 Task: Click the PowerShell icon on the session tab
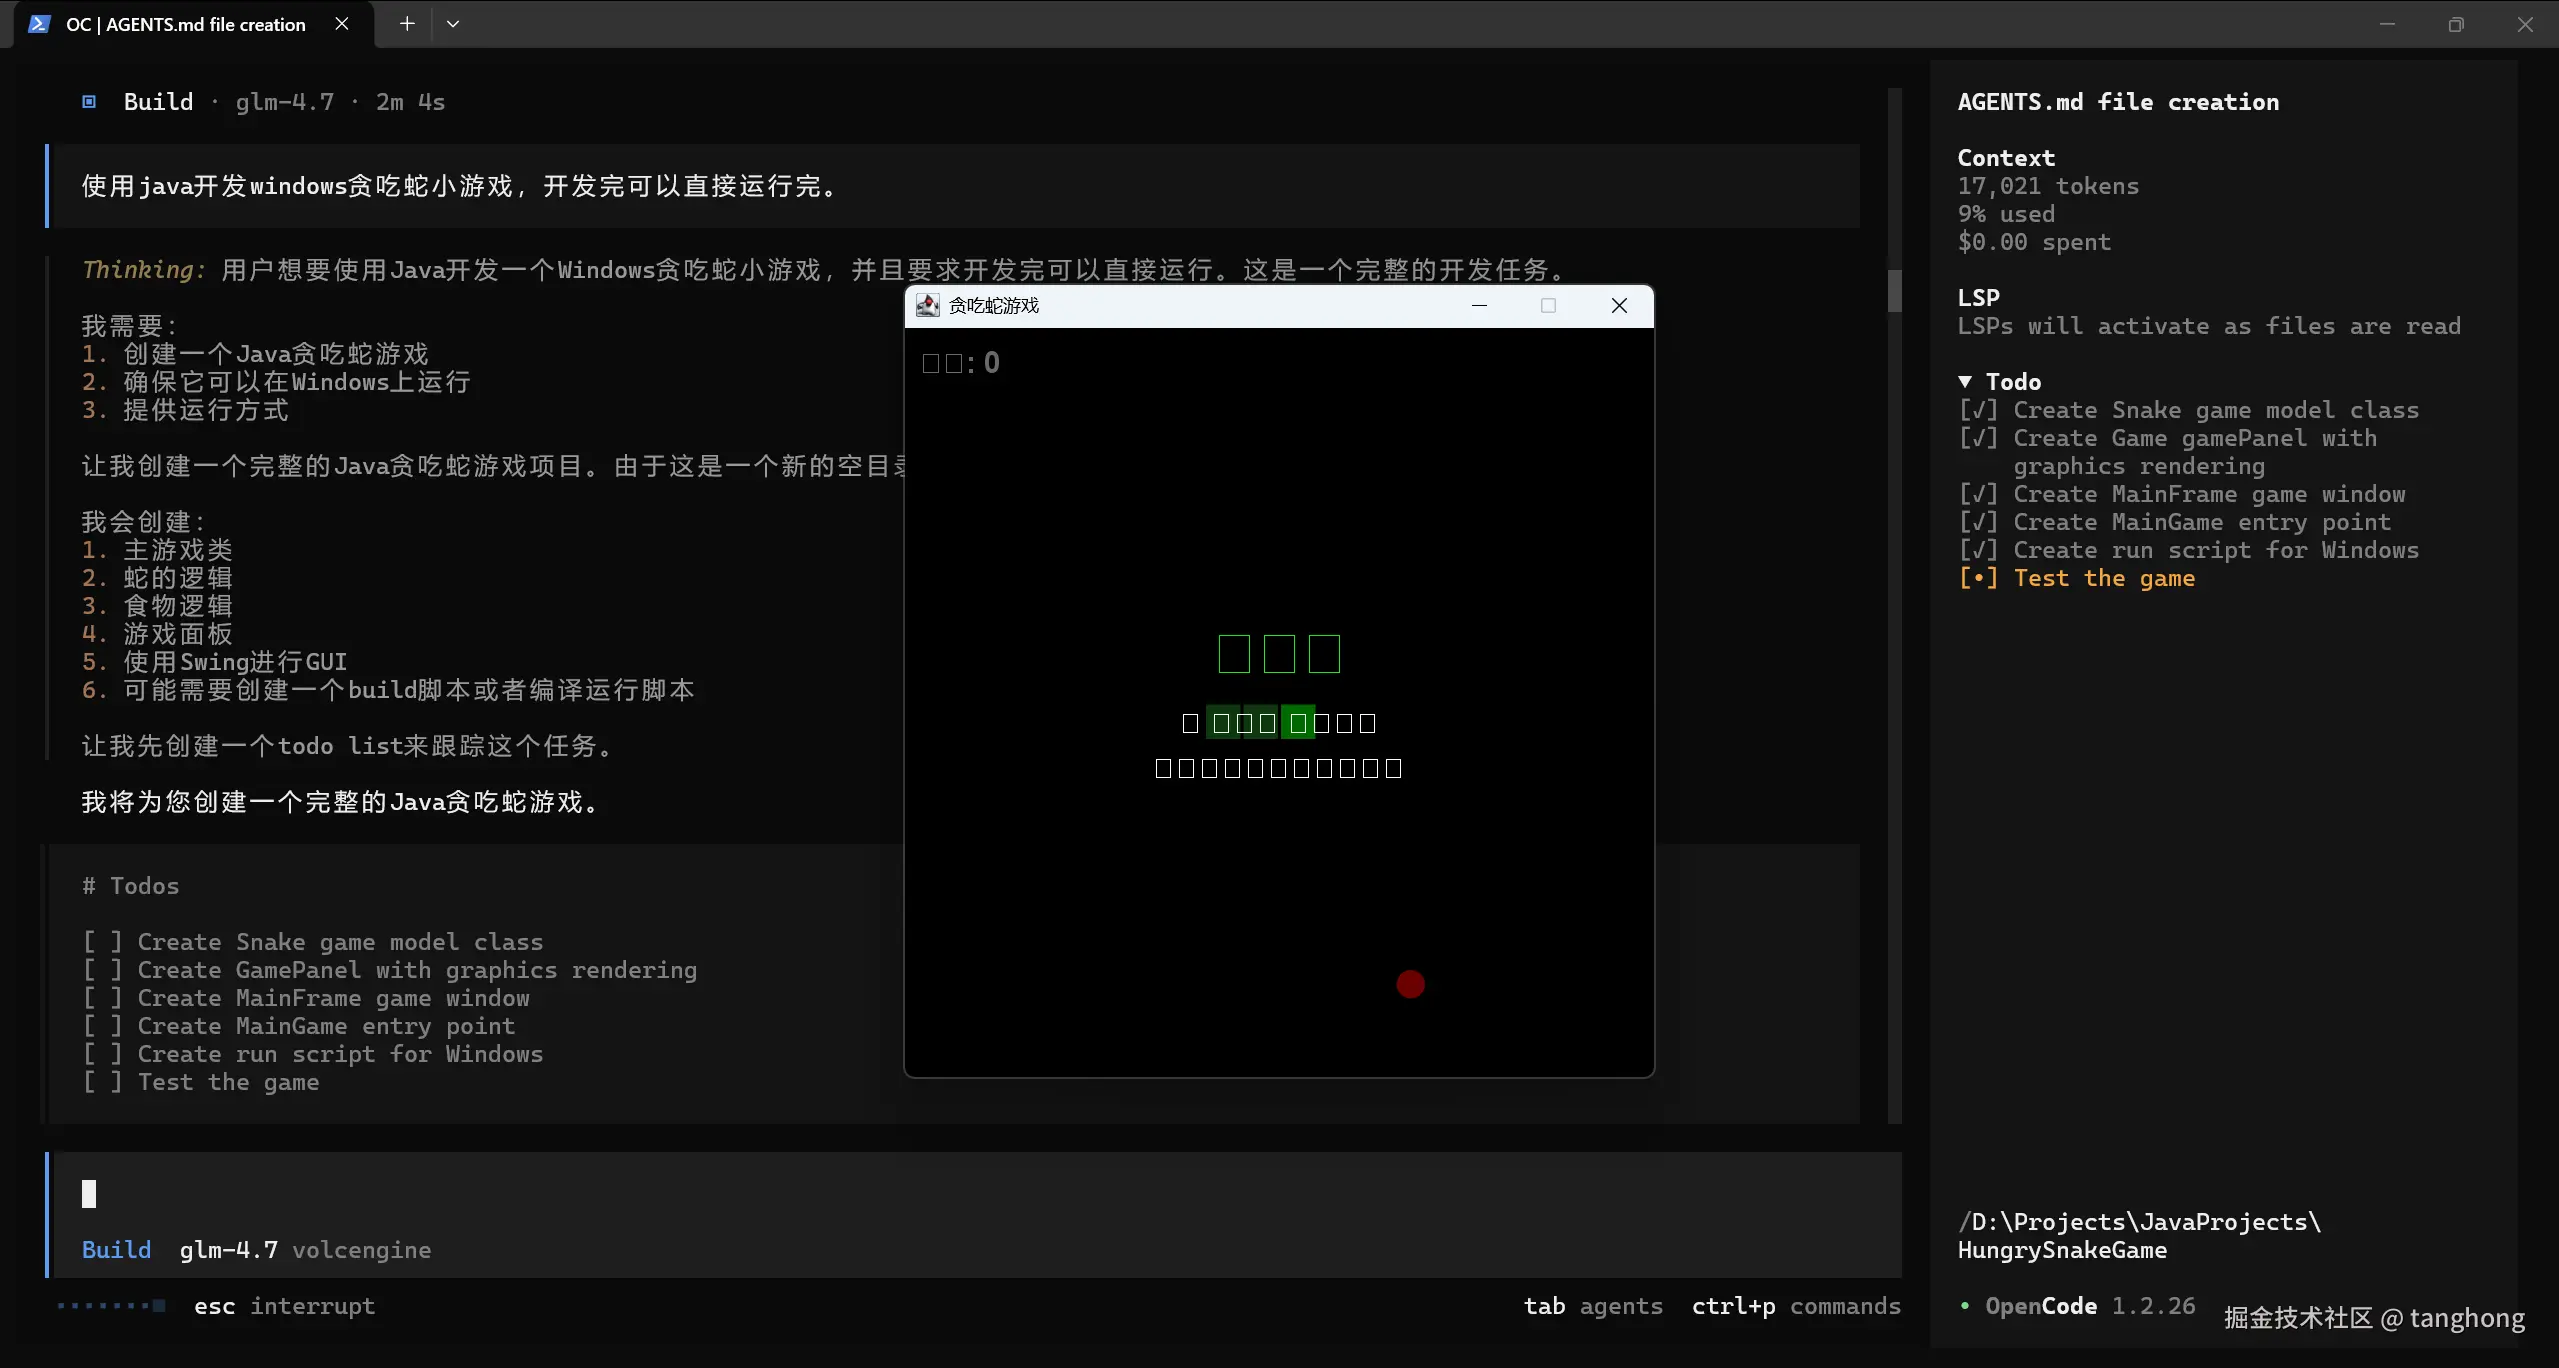click(x=38, y=24)
